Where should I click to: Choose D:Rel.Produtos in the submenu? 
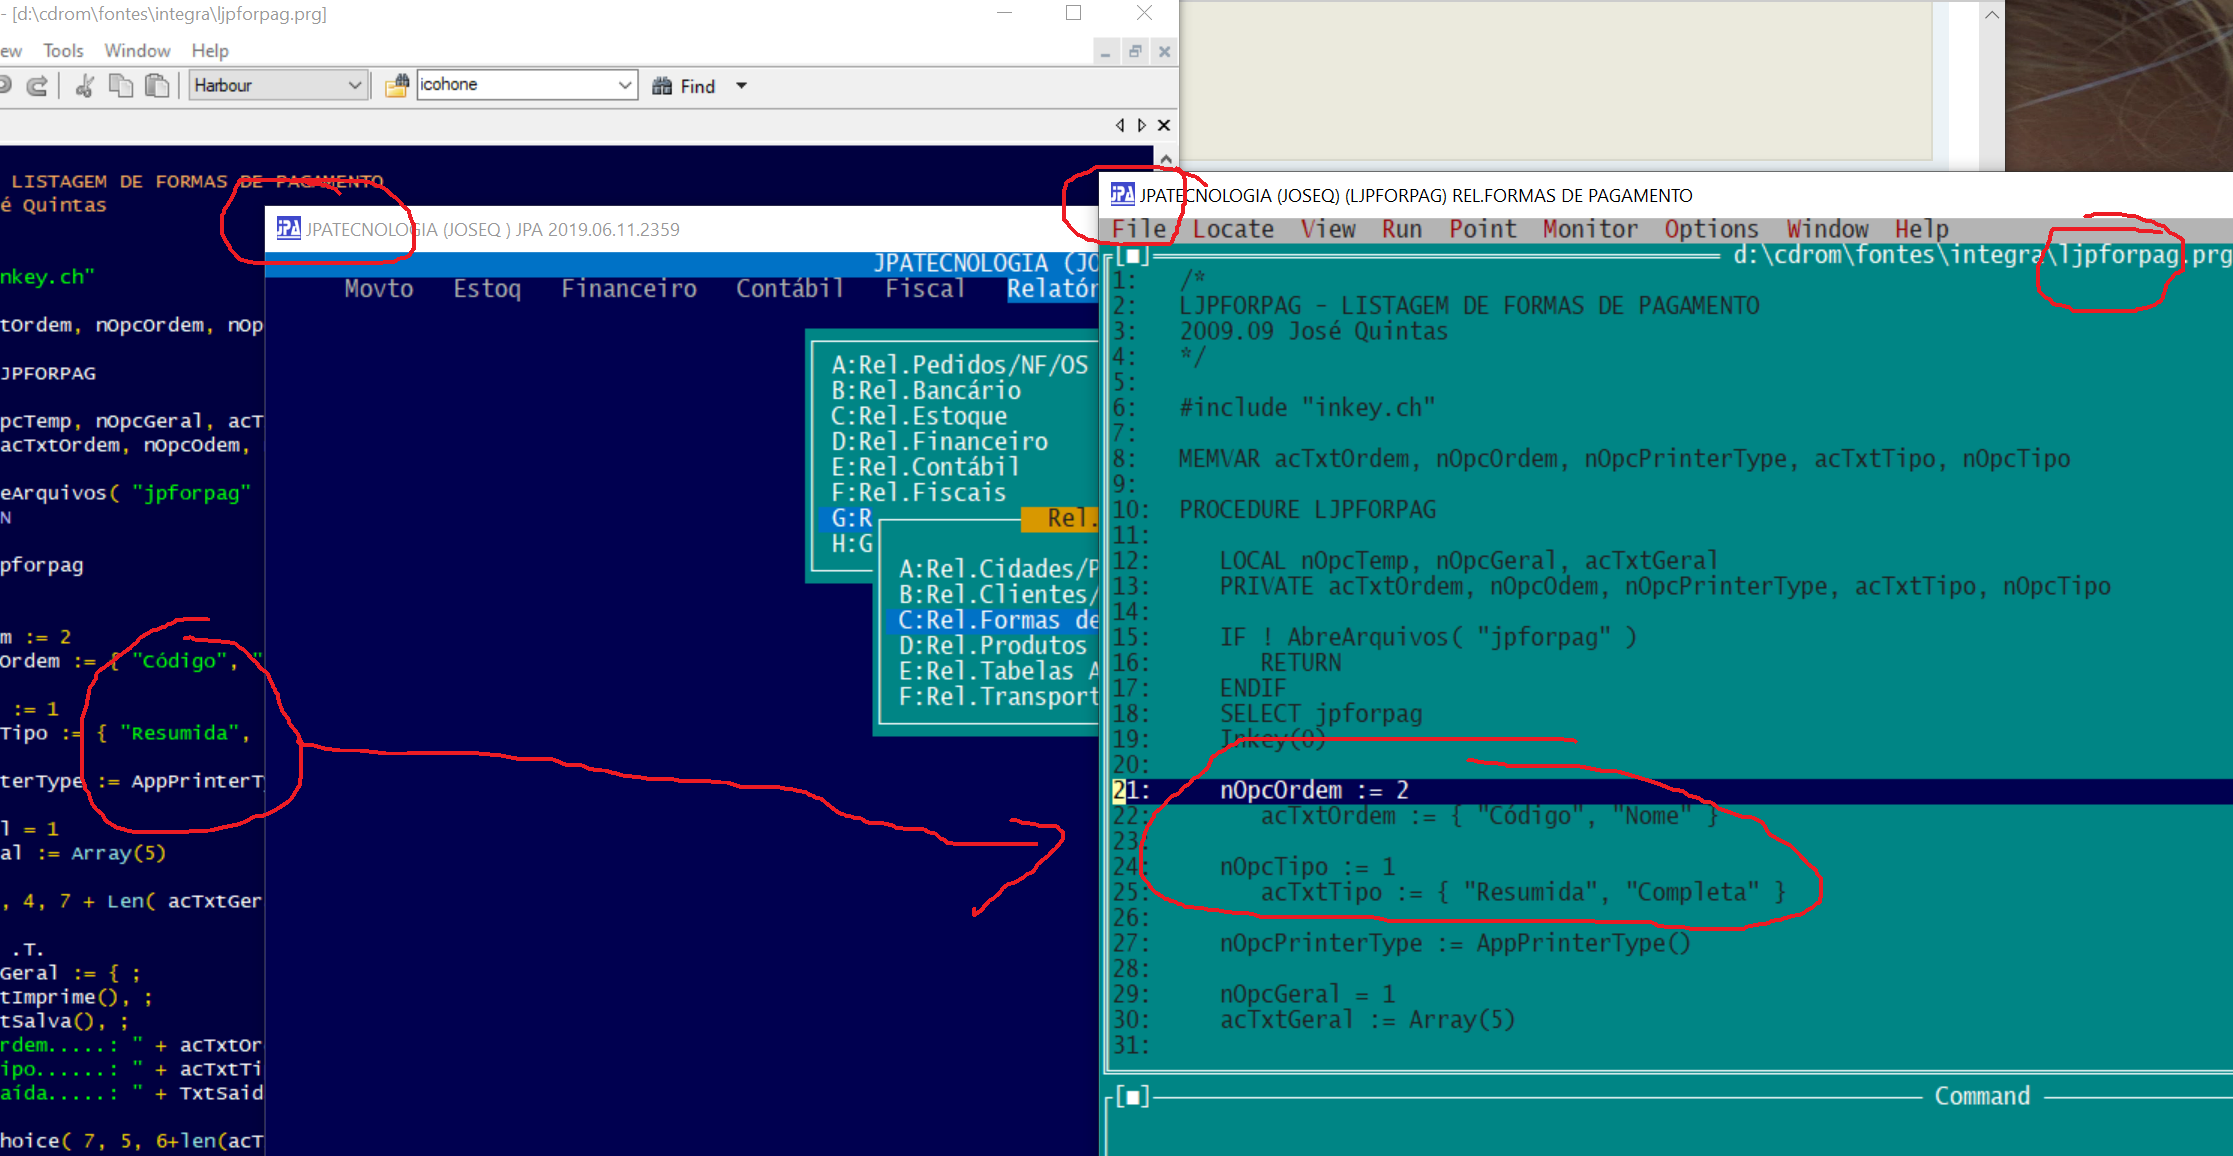[x=990, y=646]
